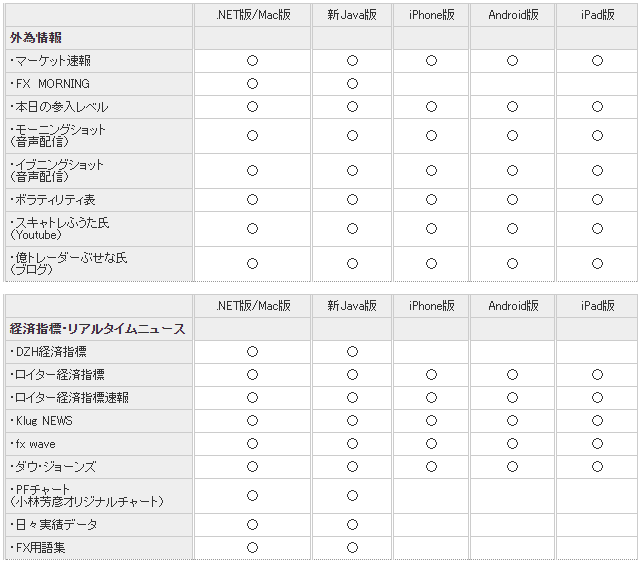Click the iPhone版 column header in top table
The image size is (642, 565).
432,15
